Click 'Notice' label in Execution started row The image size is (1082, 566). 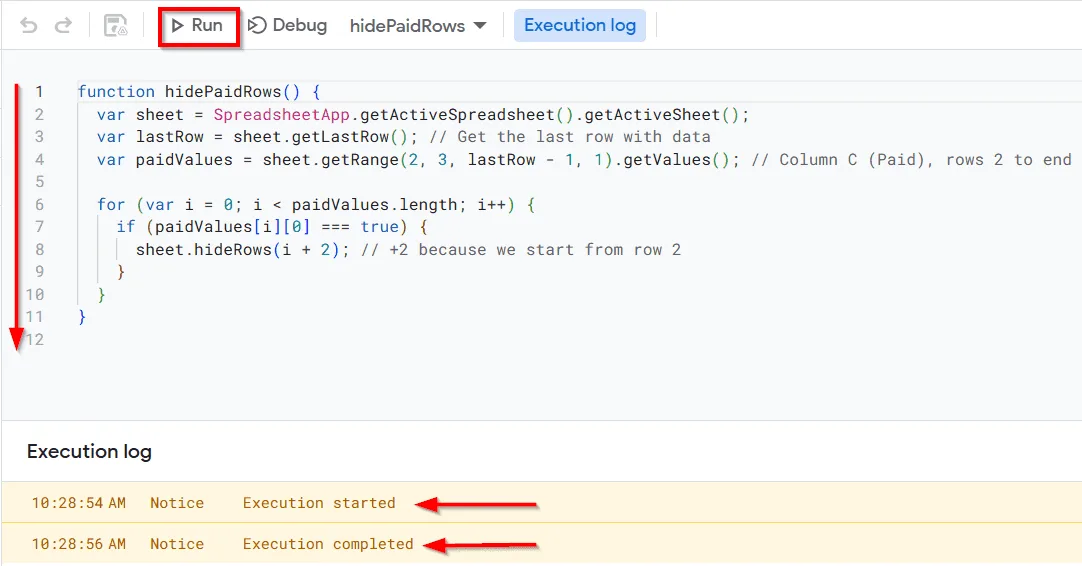177,503
